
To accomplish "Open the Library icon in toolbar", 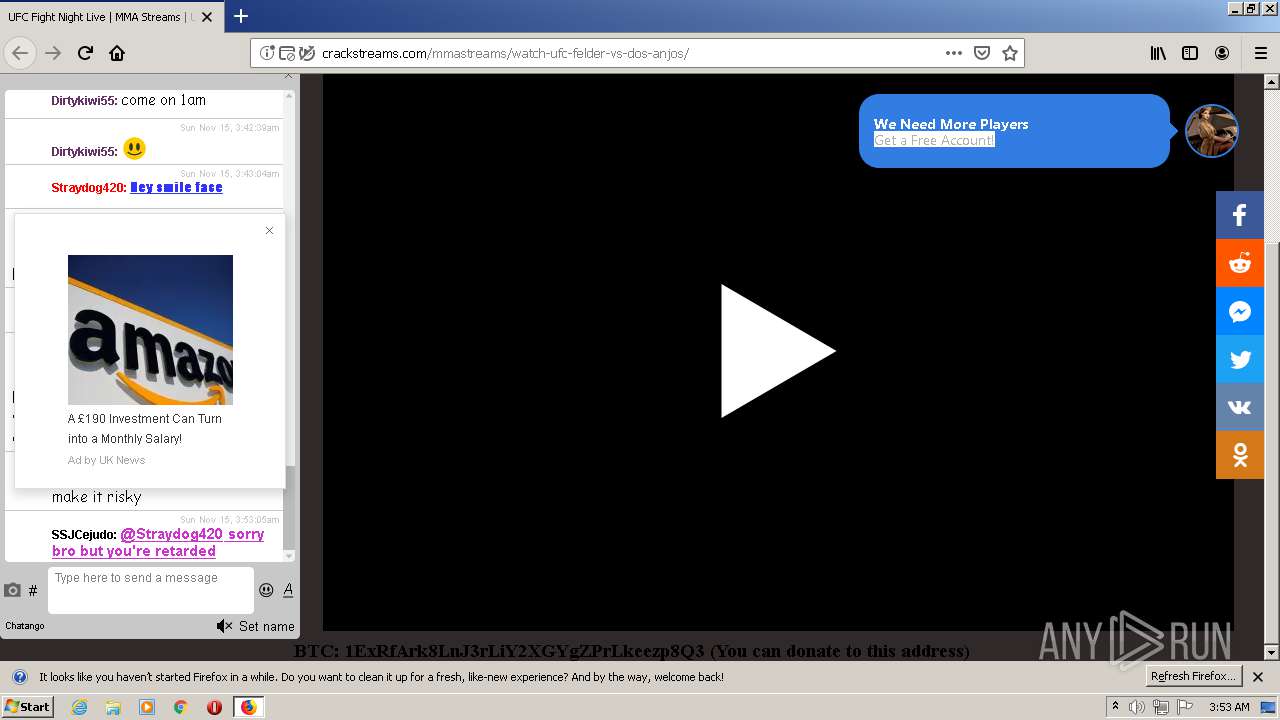I will point(1158,53).
